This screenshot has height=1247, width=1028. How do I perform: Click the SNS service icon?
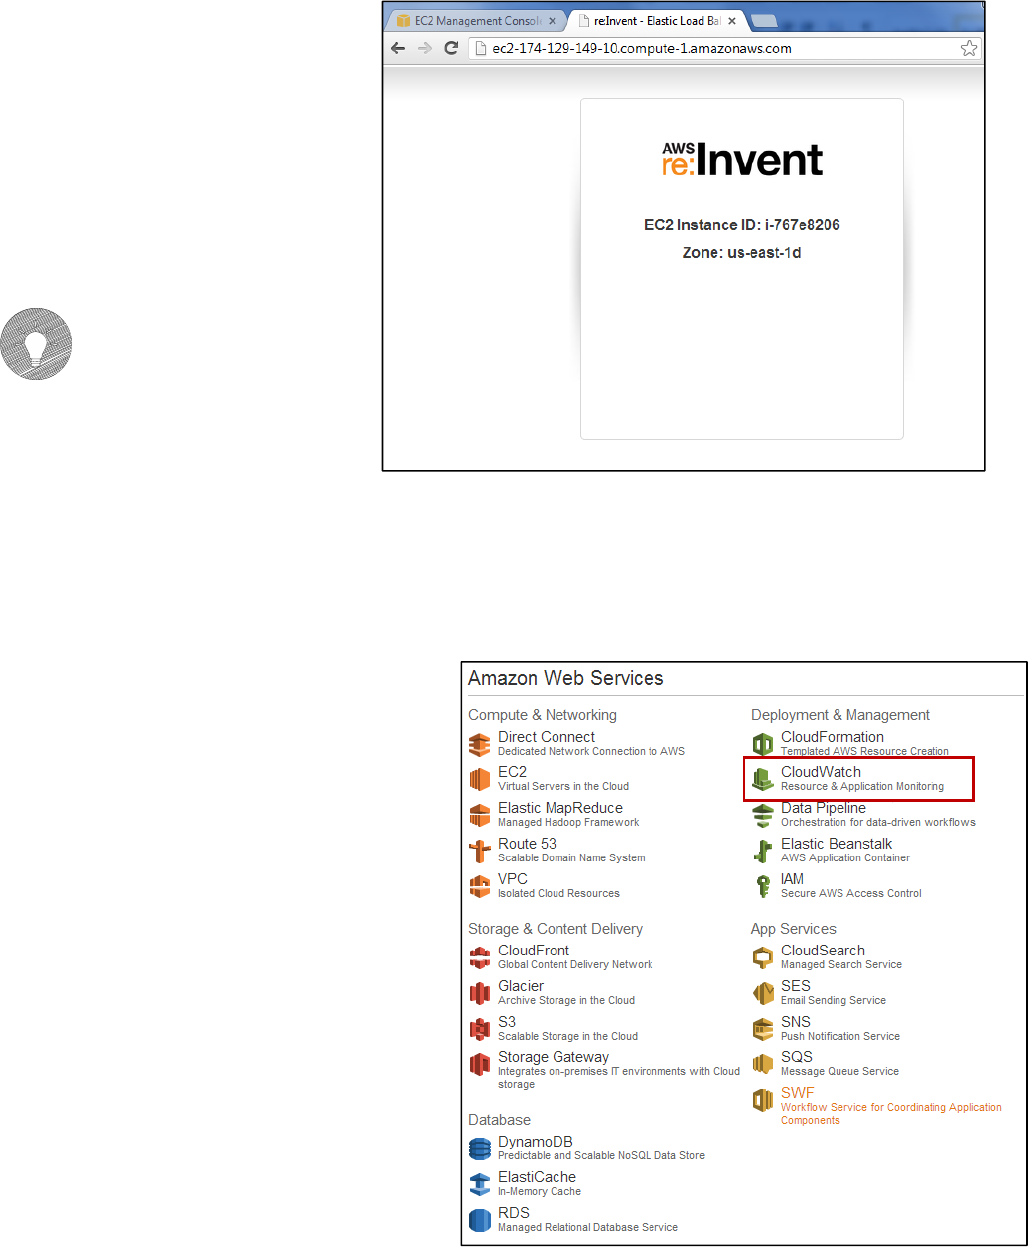tap(763, 1029)
